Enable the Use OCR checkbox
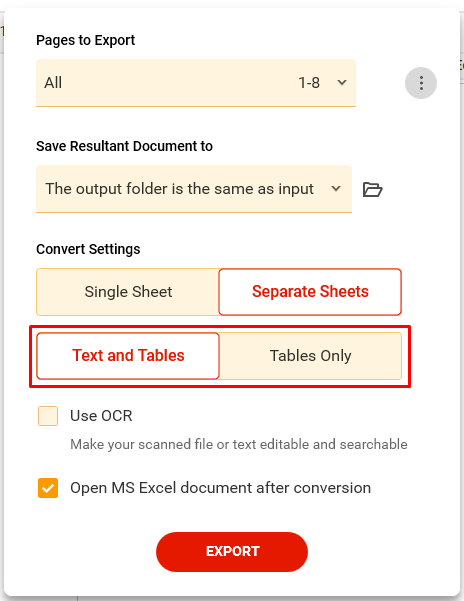The image size is (464, 601). 48,416
